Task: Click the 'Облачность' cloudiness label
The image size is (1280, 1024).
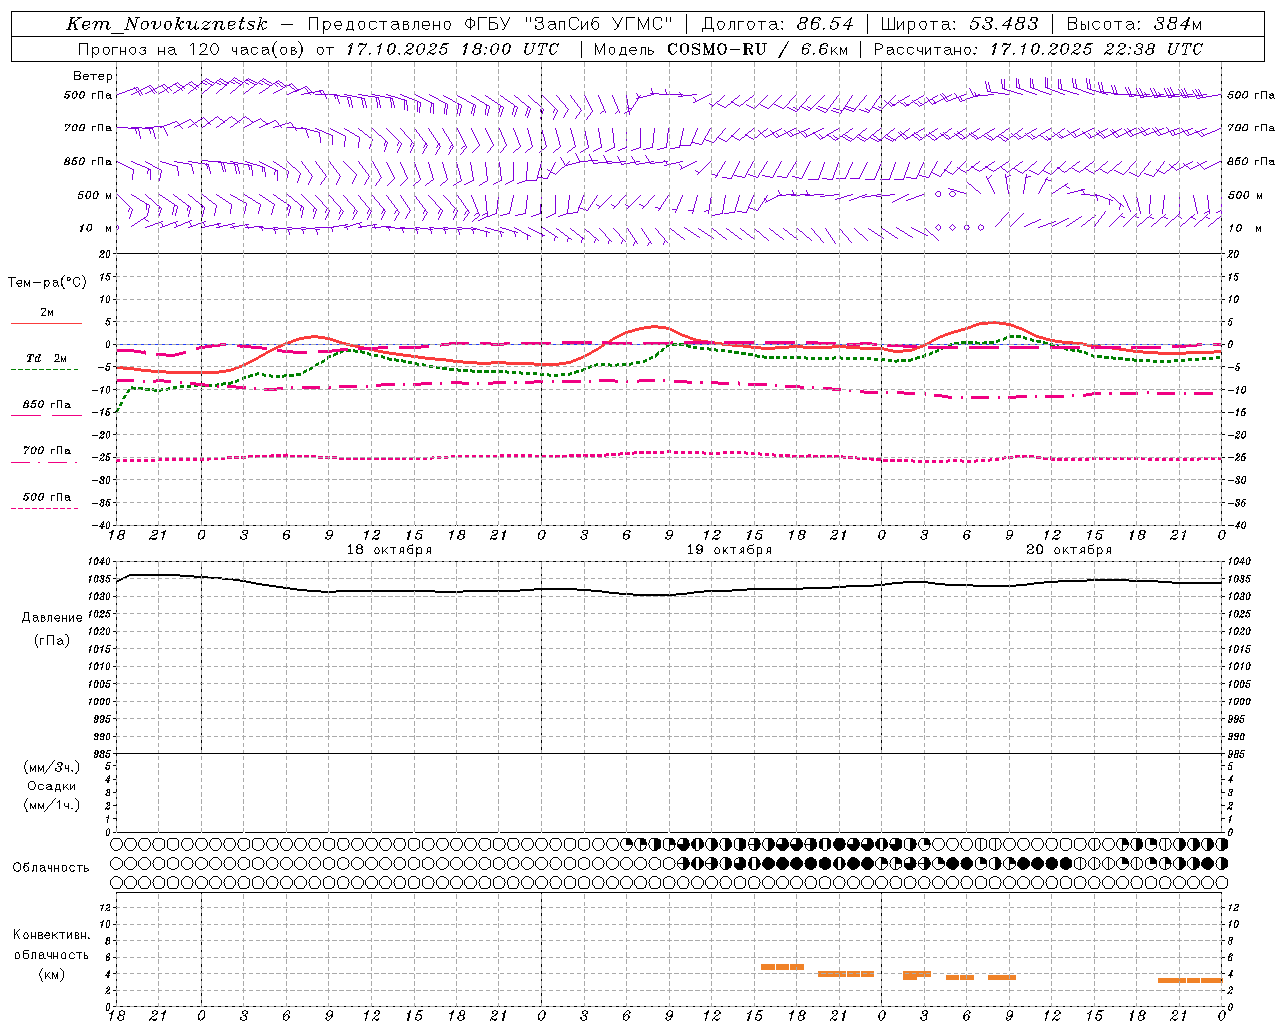Action: click(51, 868)
